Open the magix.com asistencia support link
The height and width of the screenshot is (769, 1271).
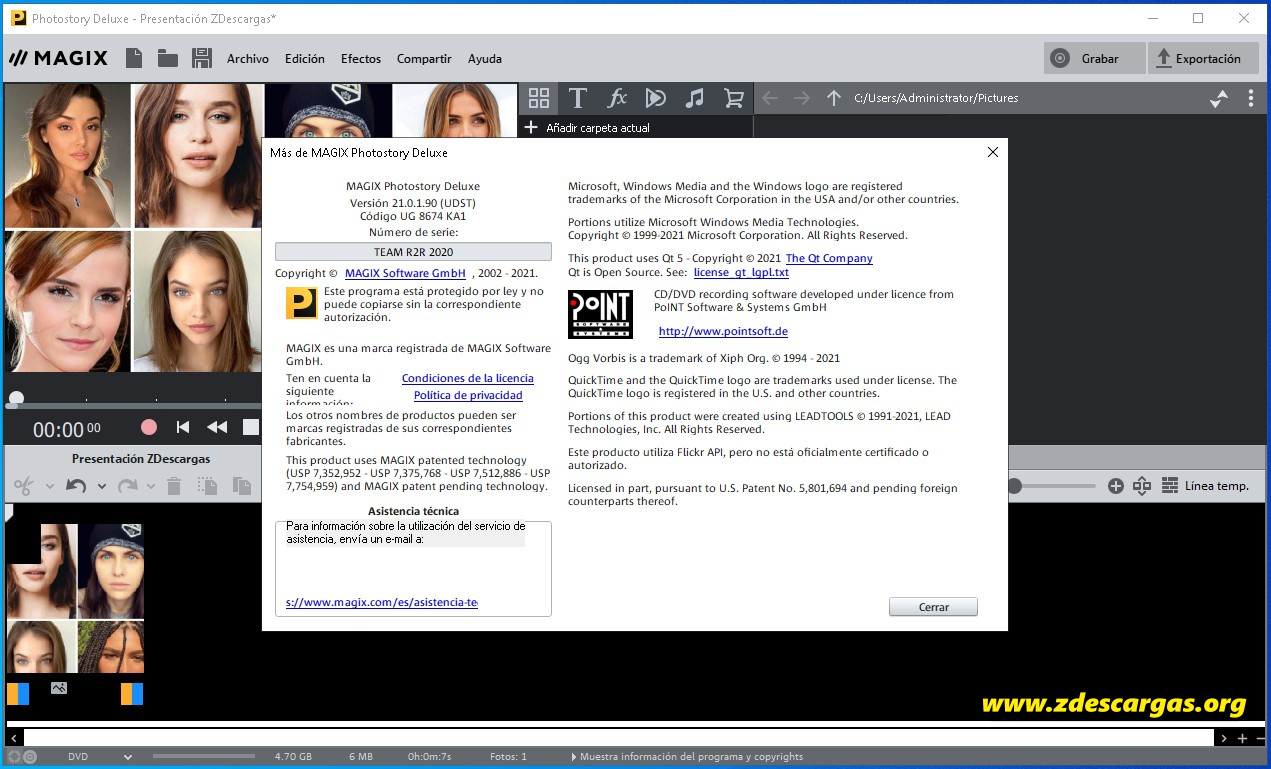point(382,602)
